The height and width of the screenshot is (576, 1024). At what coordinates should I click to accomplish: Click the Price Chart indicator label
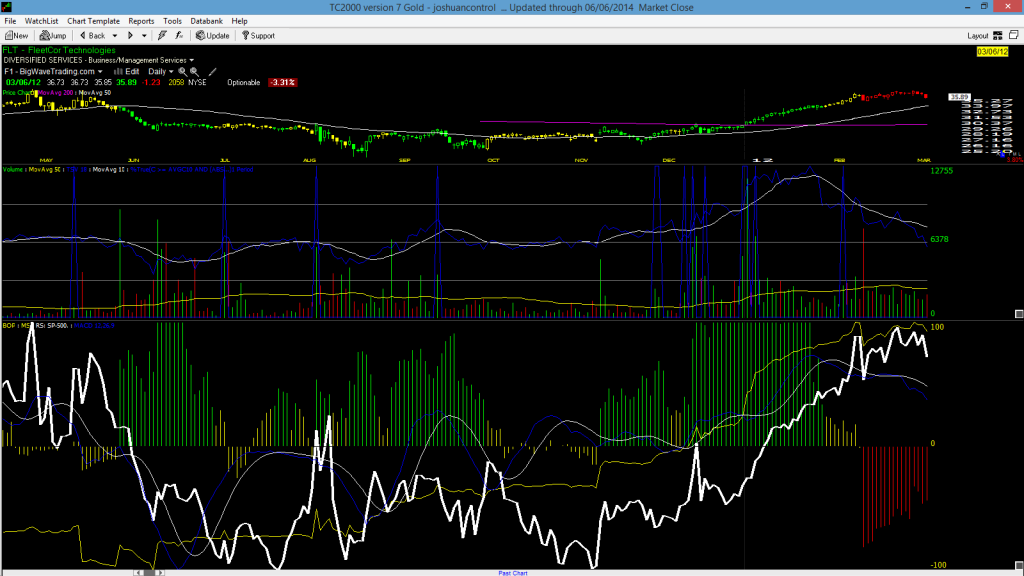coord(17,93)
